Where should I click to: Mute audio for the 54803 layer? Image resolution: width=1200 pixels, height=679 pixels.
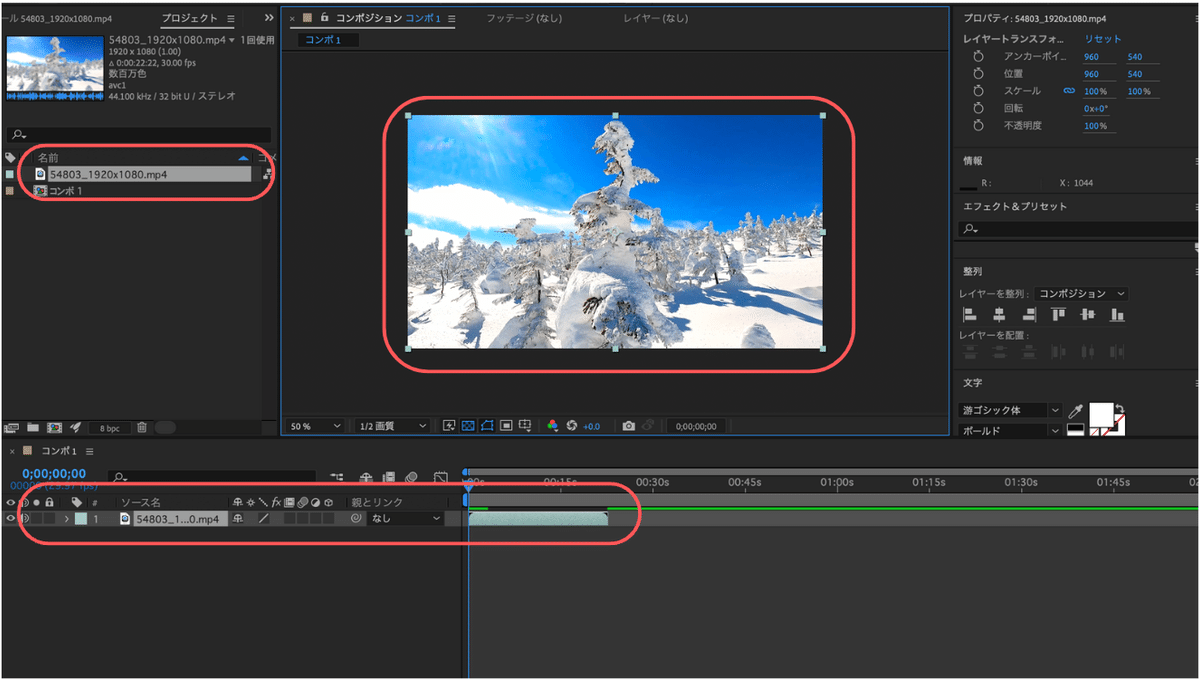pos(25,518)
